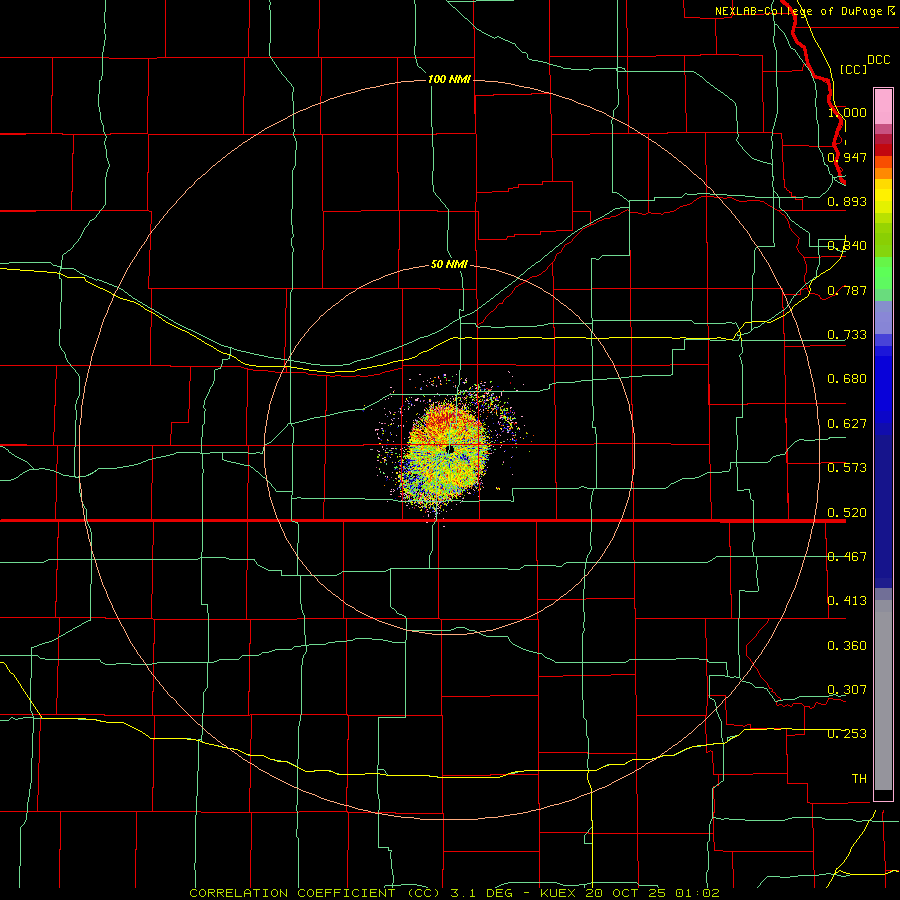Click the 50 NMI range ring label
Image resolution: width=900 pixels, height=900 pixels.
coord(449,264)
